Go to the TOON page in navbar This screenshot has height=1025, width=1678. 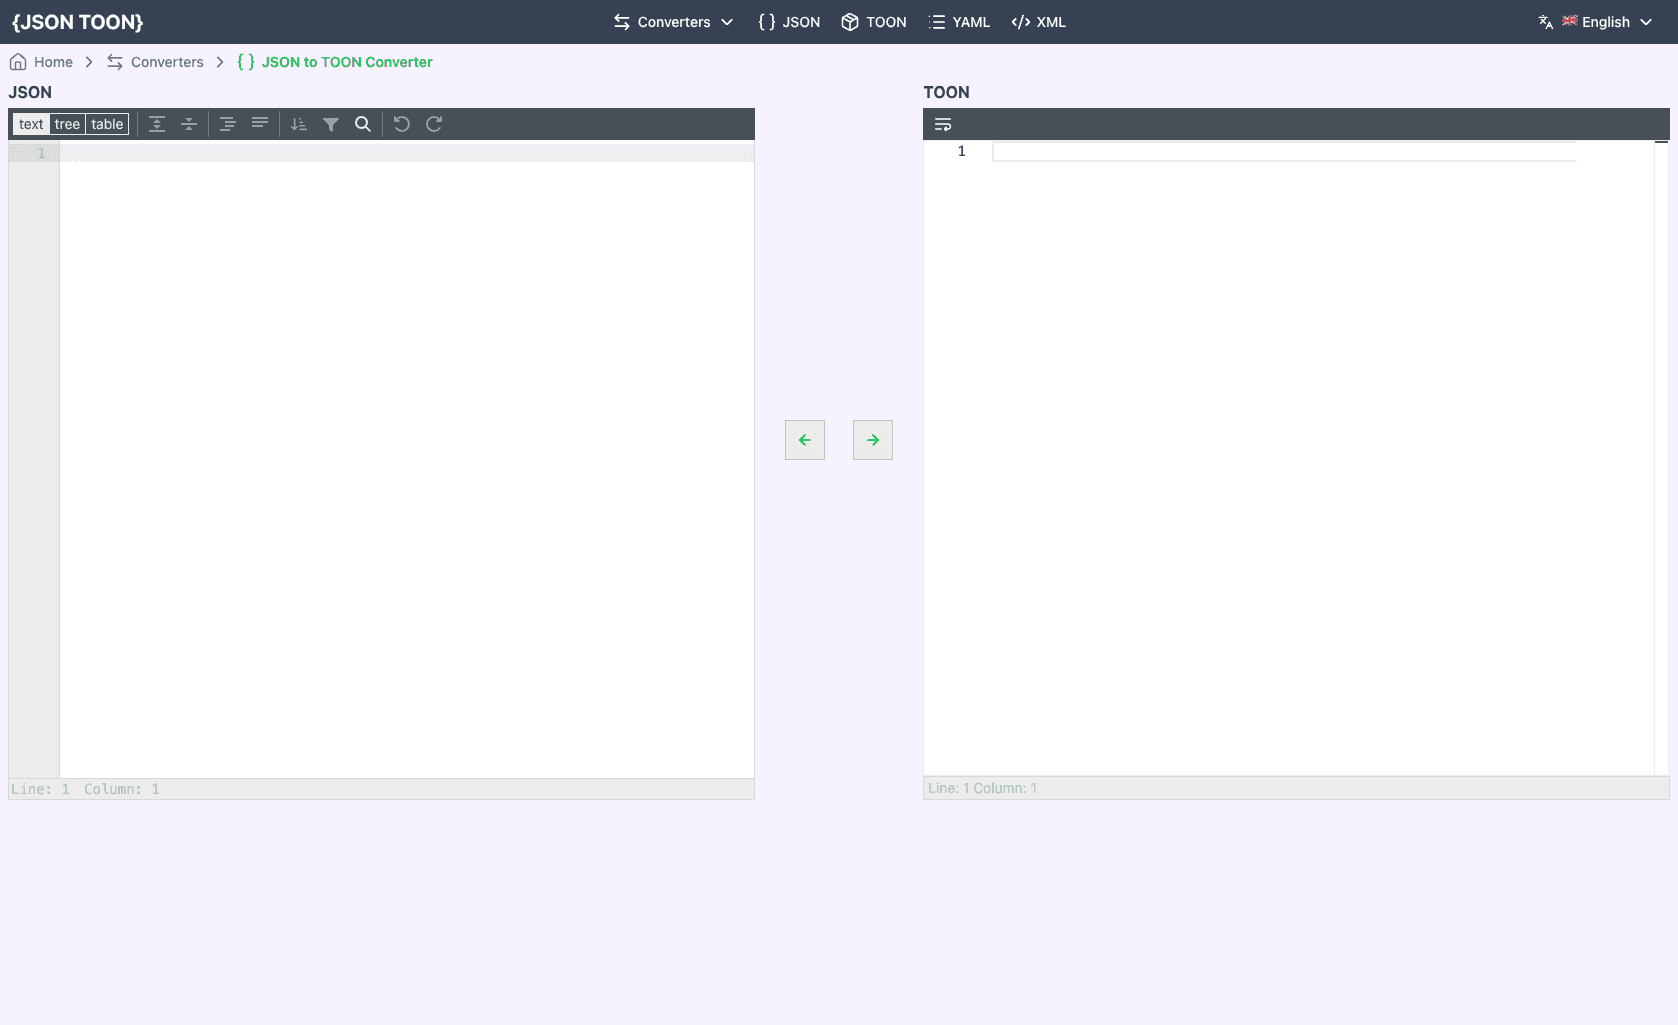[x=874, y=22]
